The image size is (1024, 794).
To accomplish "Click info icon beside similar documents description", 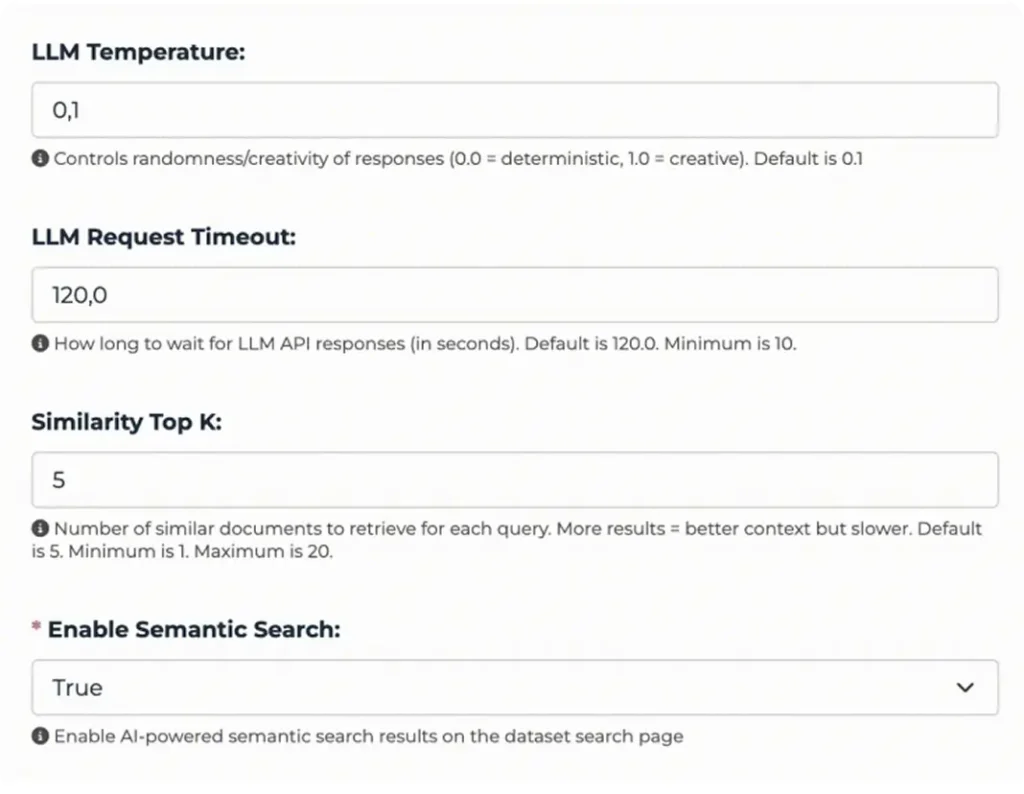I will (41, 529).
